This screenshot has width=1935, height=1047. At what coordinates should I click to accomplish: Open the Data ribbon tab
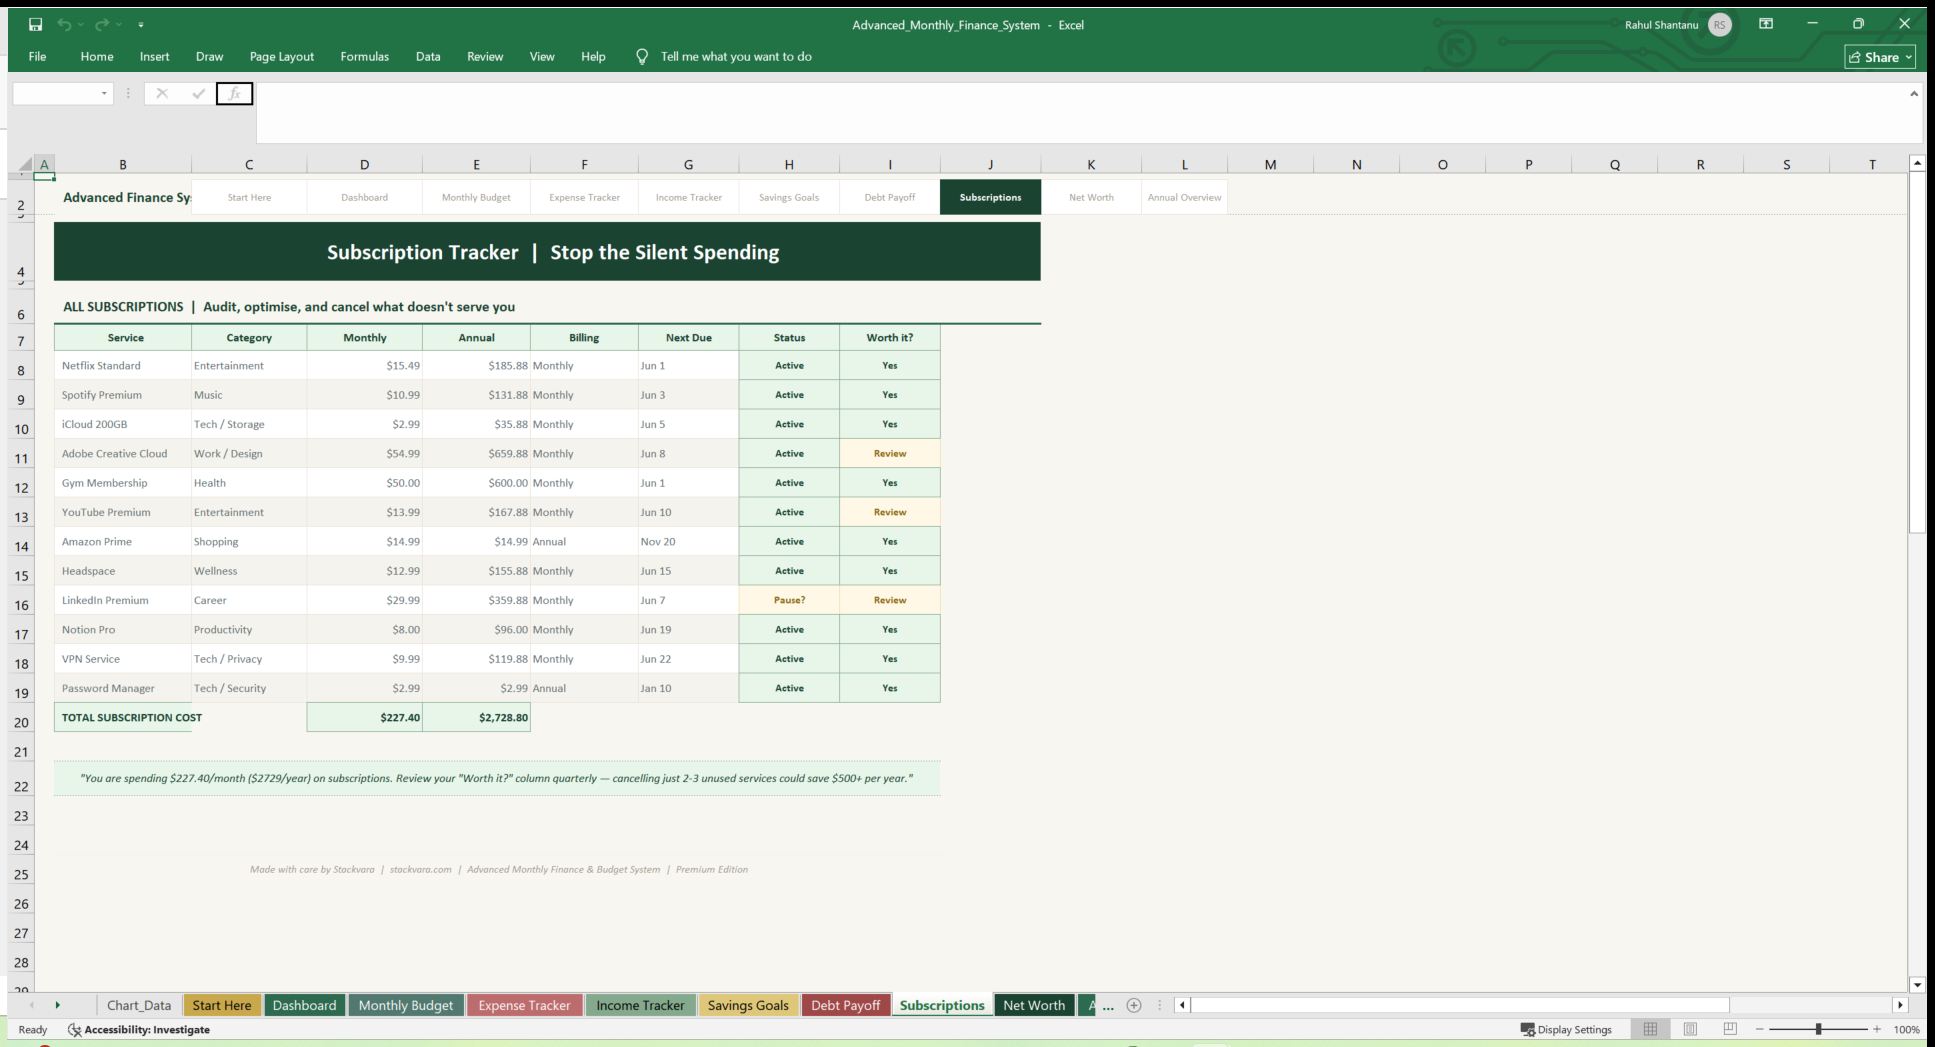(428, 57)
